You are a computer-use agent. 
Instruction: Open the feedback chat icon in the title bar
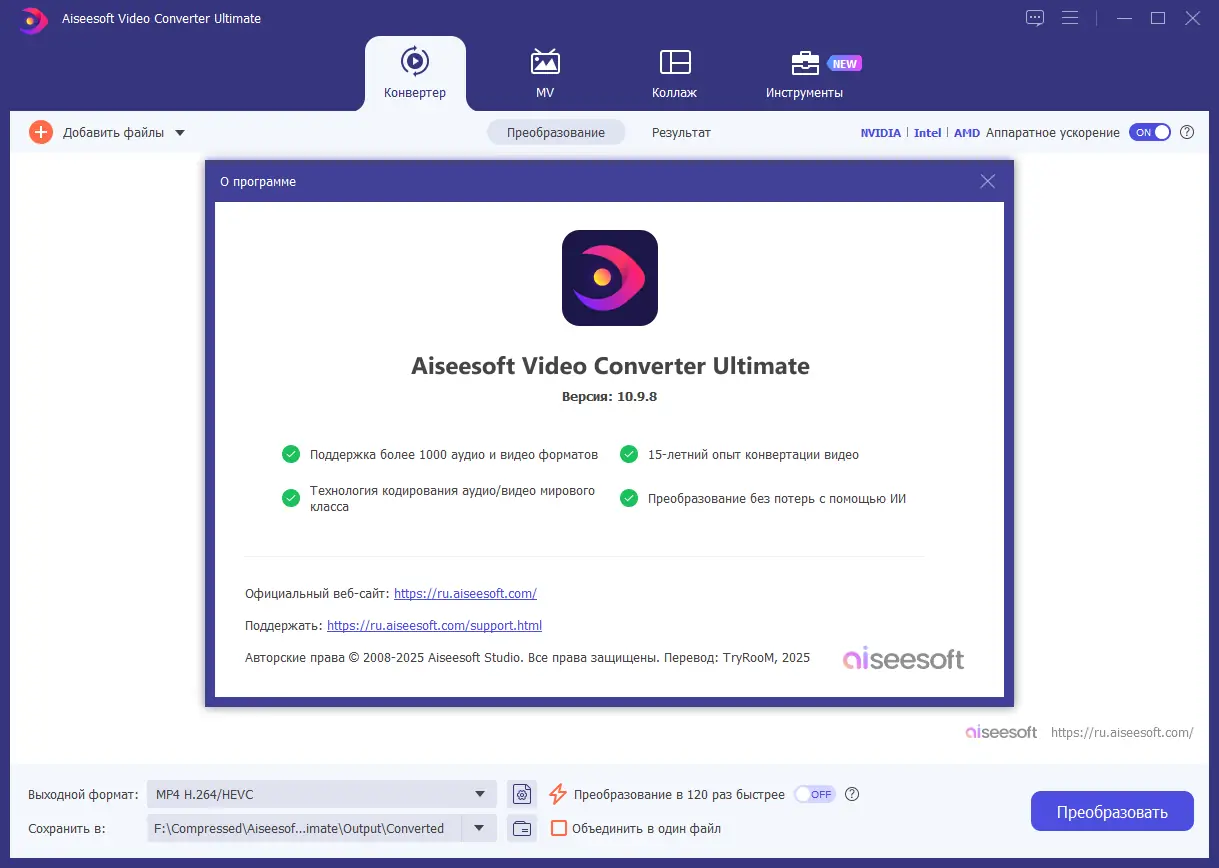[1035, 18]
